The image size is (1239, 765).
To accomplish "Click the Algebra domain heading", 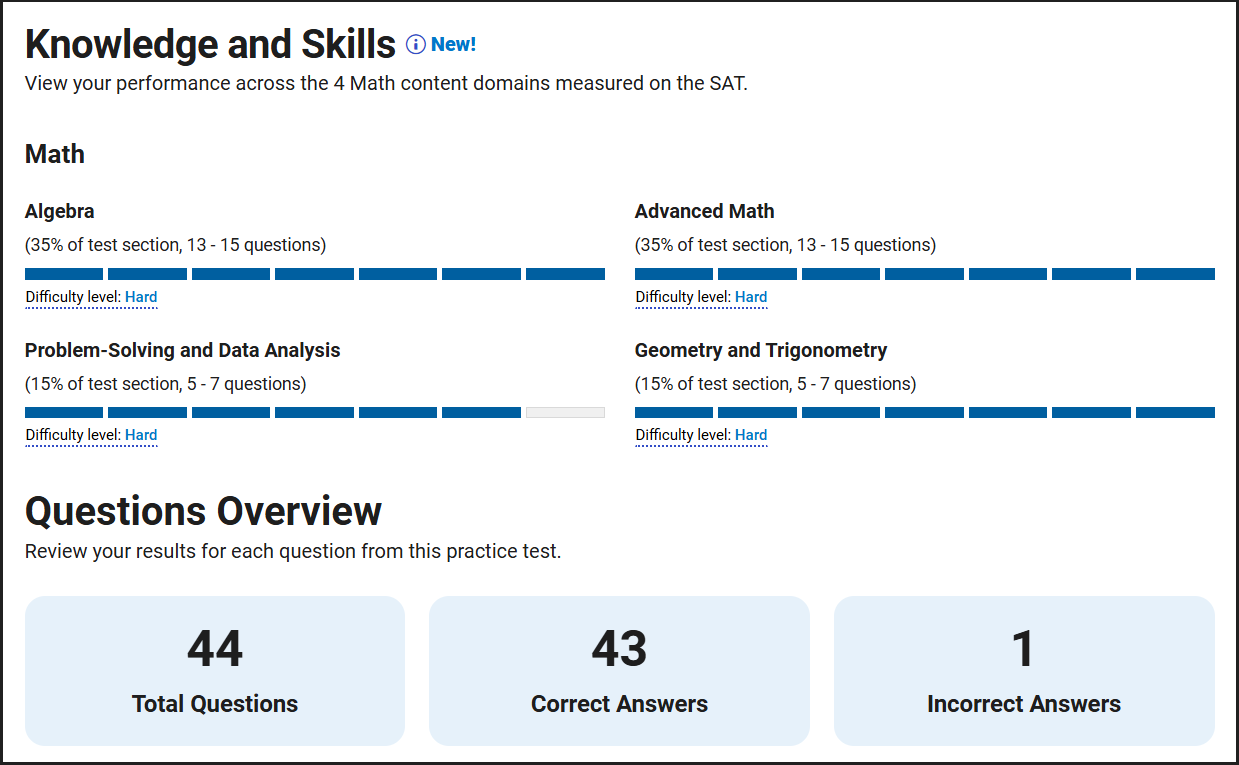I will click(x=60, y=212).
